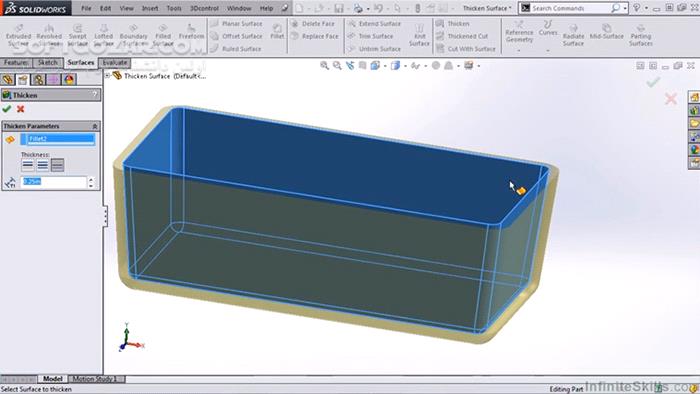Click the Ruled Surface command
Screen dimensions: 700x394
click(236, 49)
